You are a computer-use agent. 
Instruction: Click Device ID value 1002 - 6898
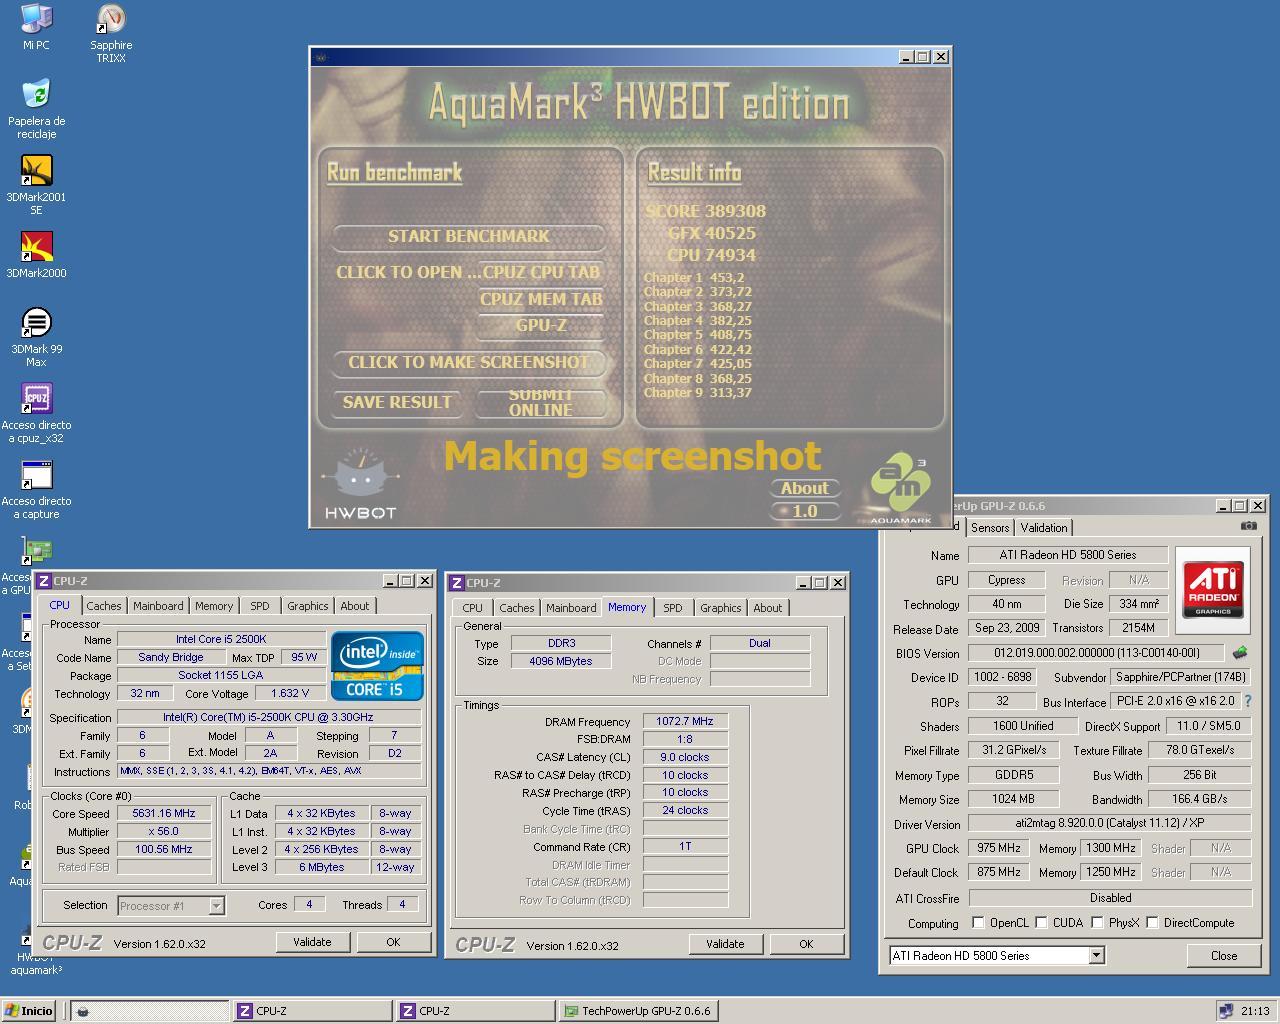click(x=1004, y=677)
